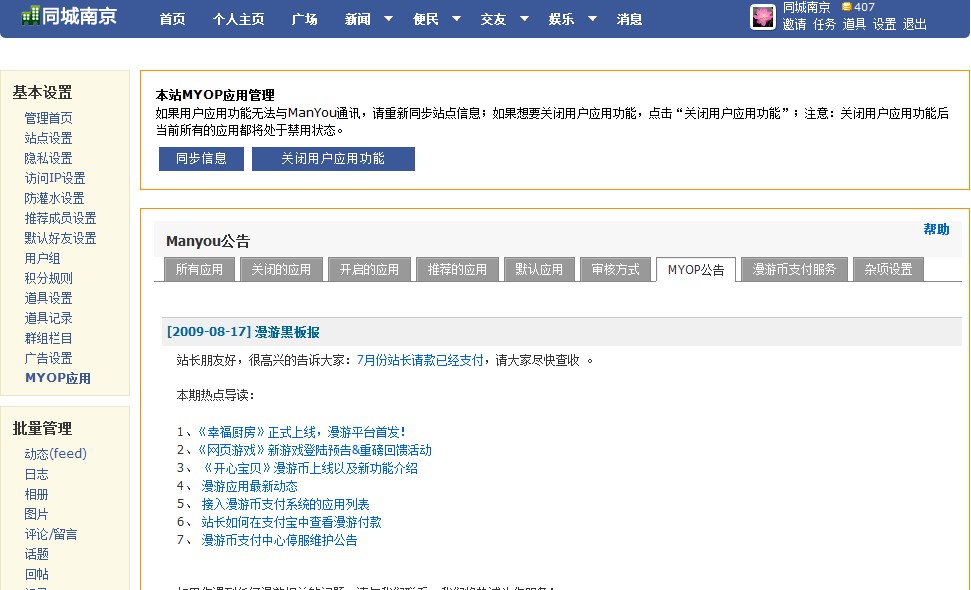Click 娱乐 in the navigation bar

[x=562, y=19]
